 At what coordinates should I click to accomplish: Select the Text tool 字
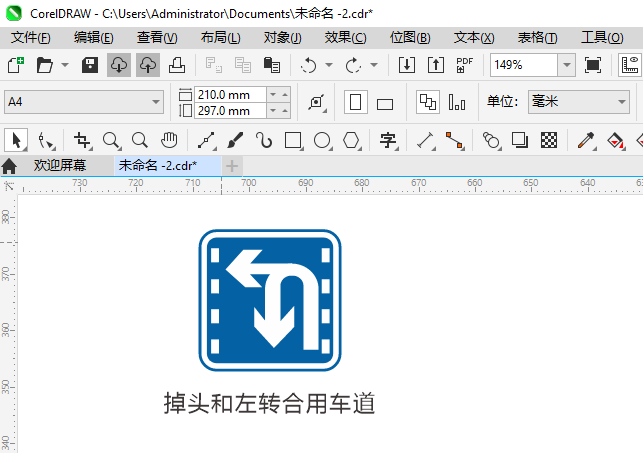click(388, 140)
